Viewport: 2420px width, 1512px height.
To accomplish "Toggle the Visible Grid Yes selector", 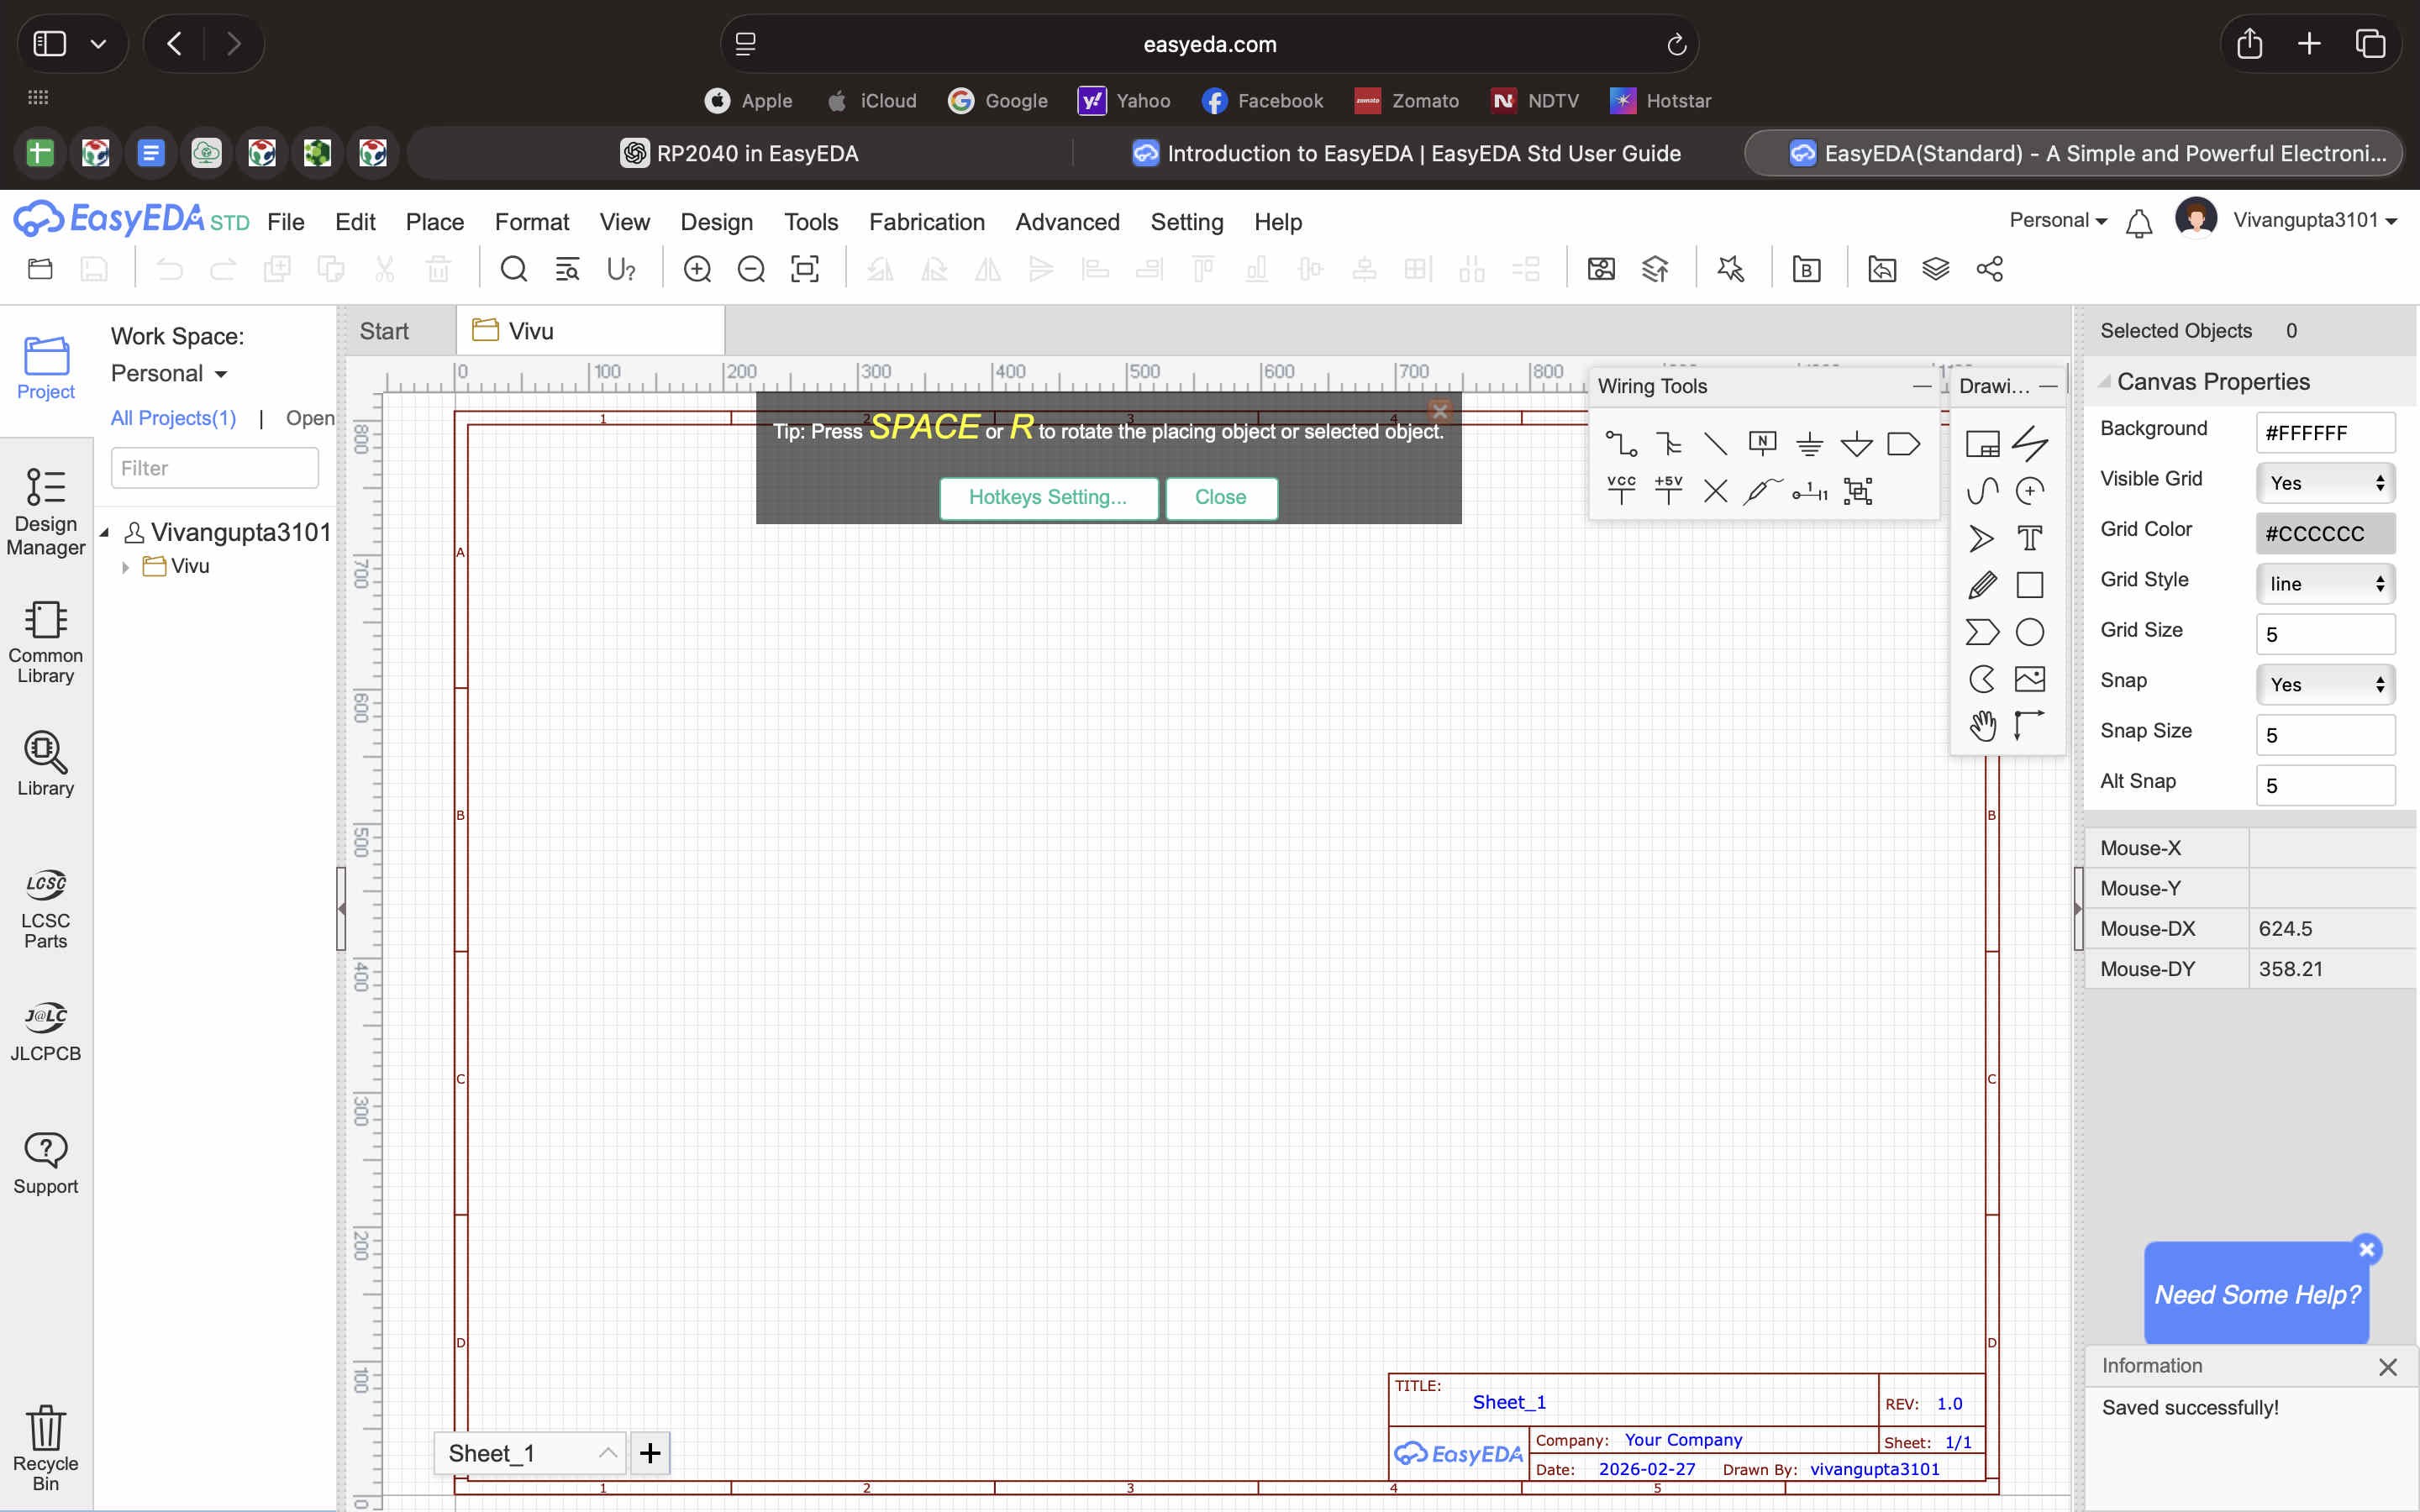I will [2325, 483].
